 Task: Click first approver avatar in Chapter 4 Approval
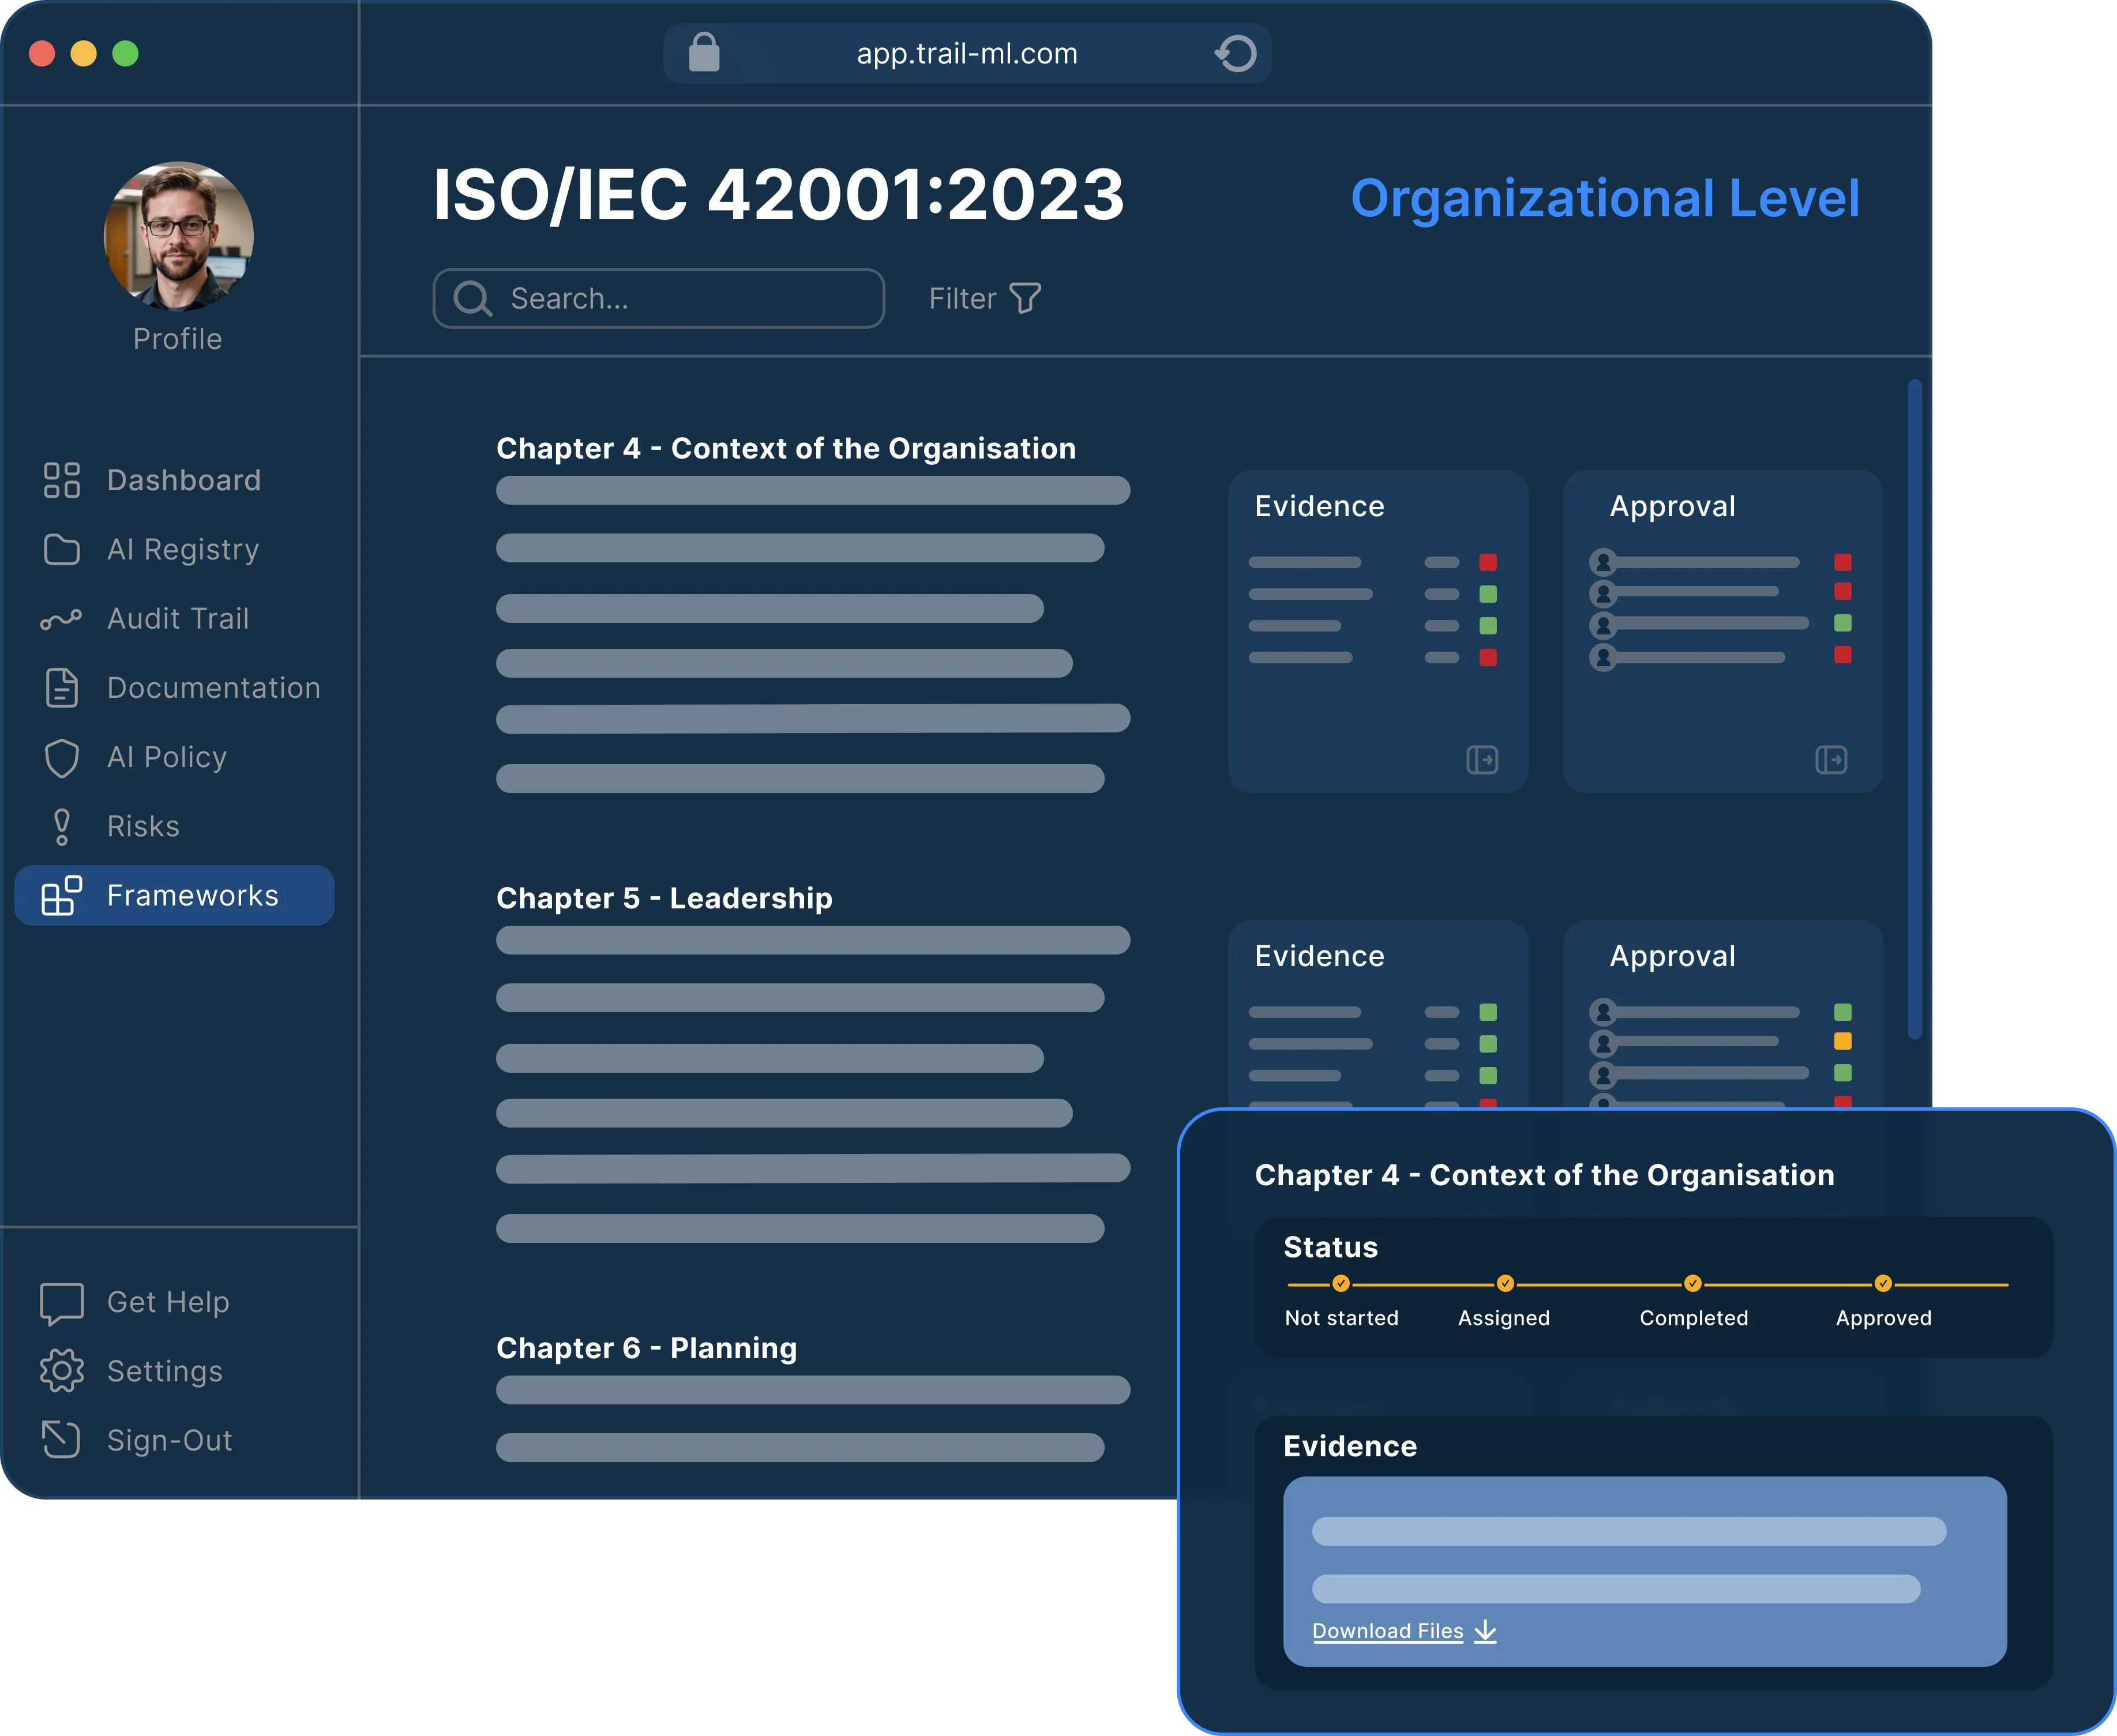(x=1603, y=562)
